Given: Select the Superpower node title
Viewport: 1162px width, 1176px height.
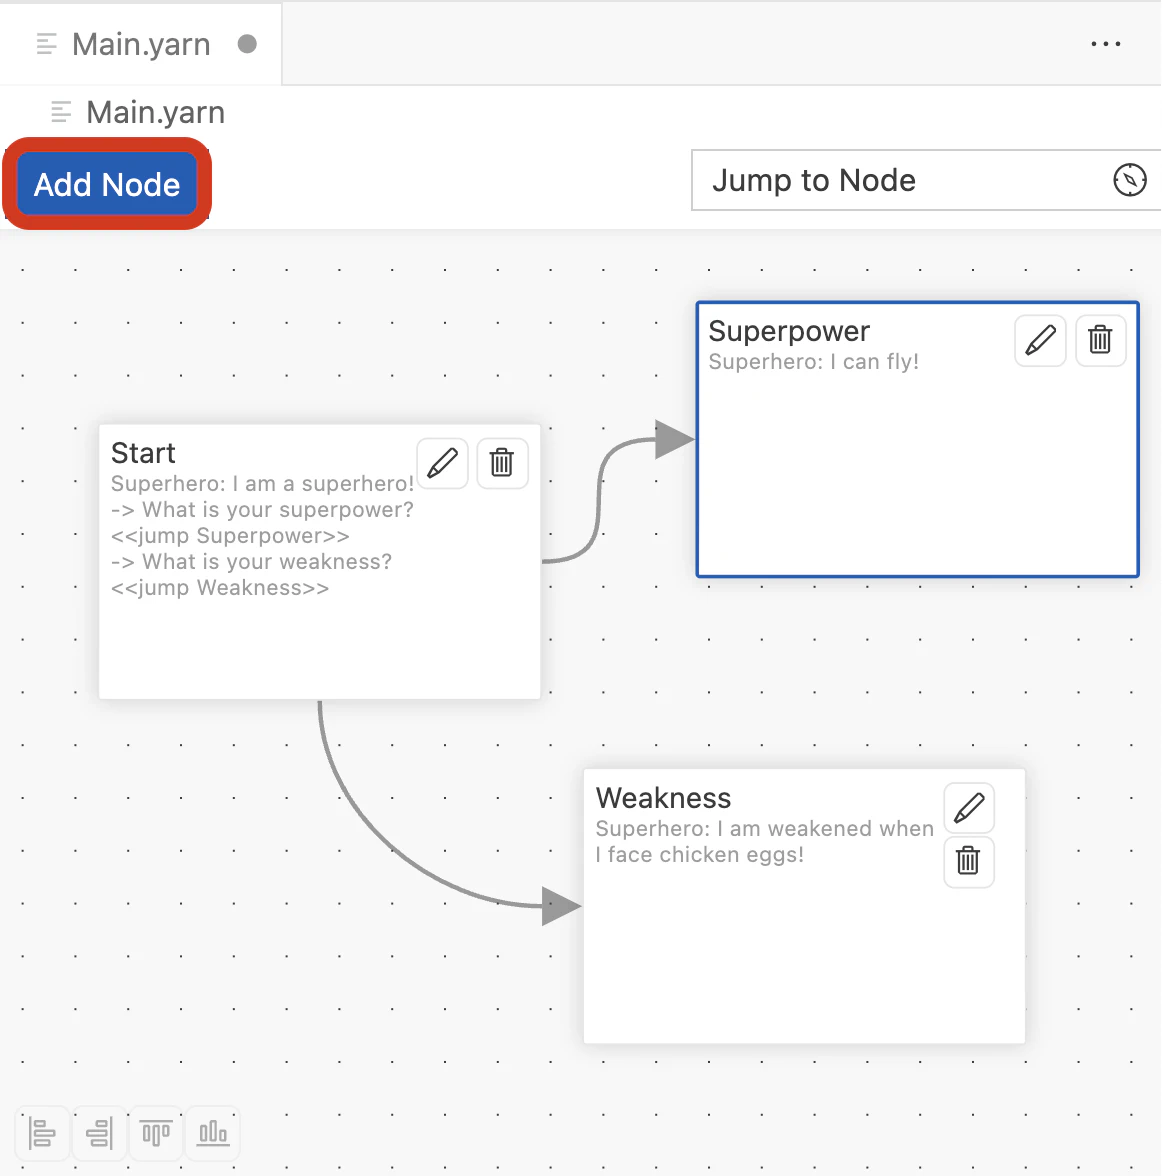Looking at the screenshot, I should (788, 331).
